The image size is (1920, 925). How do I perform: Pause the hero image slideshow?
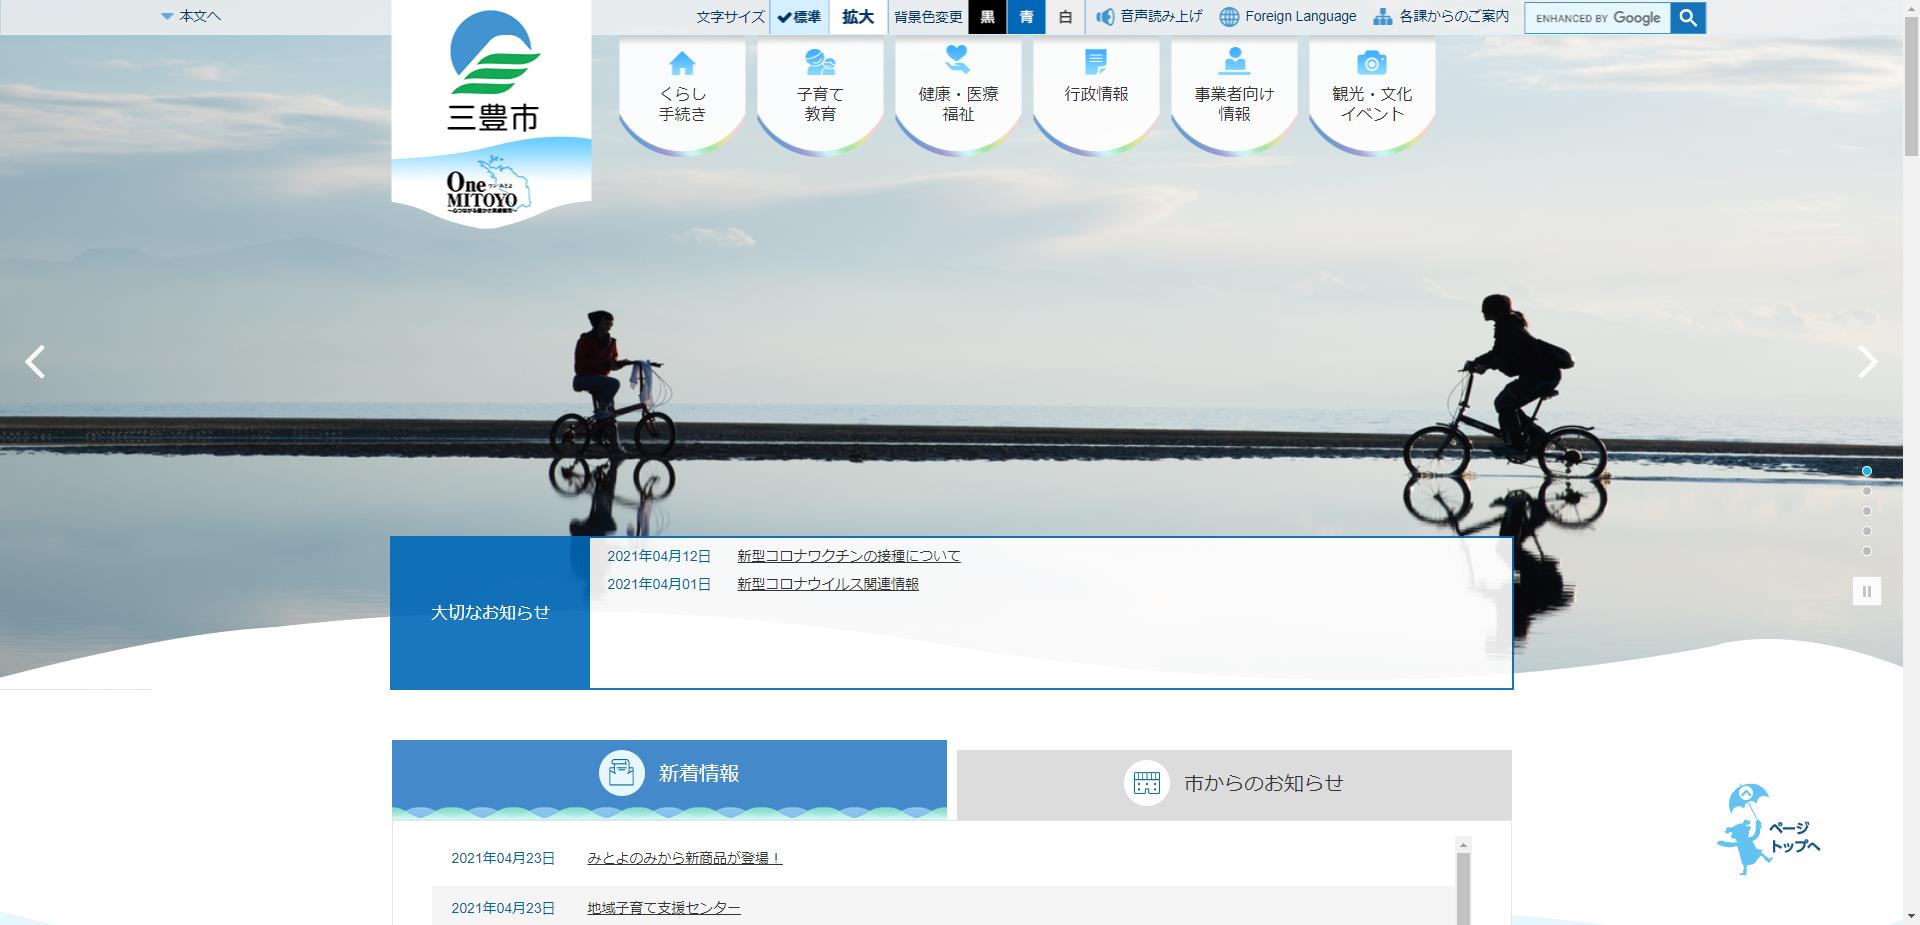tap(1866, 591)
